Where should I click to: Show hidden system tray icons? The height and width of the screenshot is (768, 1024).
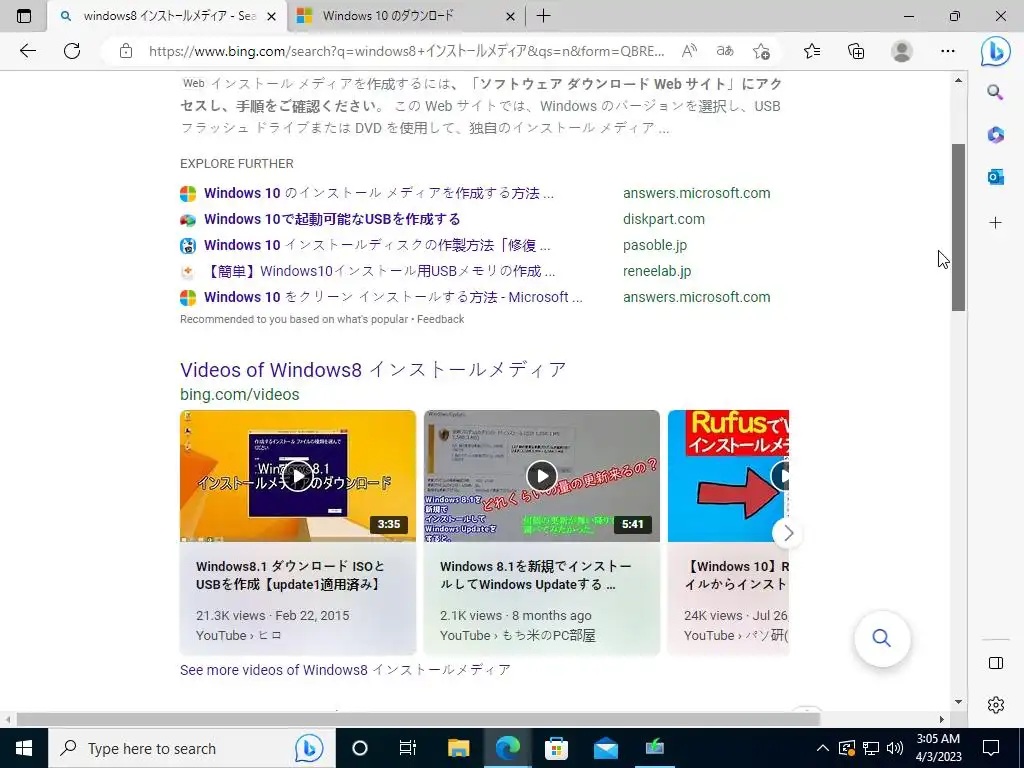coord(823,748)
